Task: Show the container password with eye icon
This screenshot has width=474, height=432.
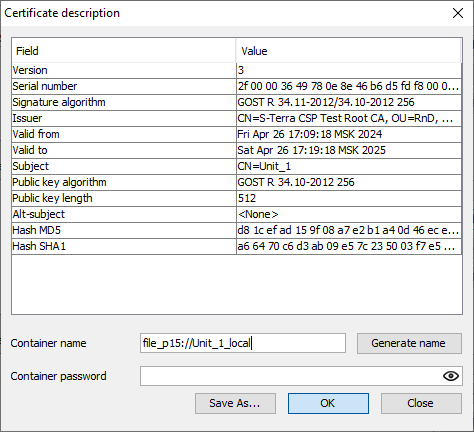Action: [451, 376]
